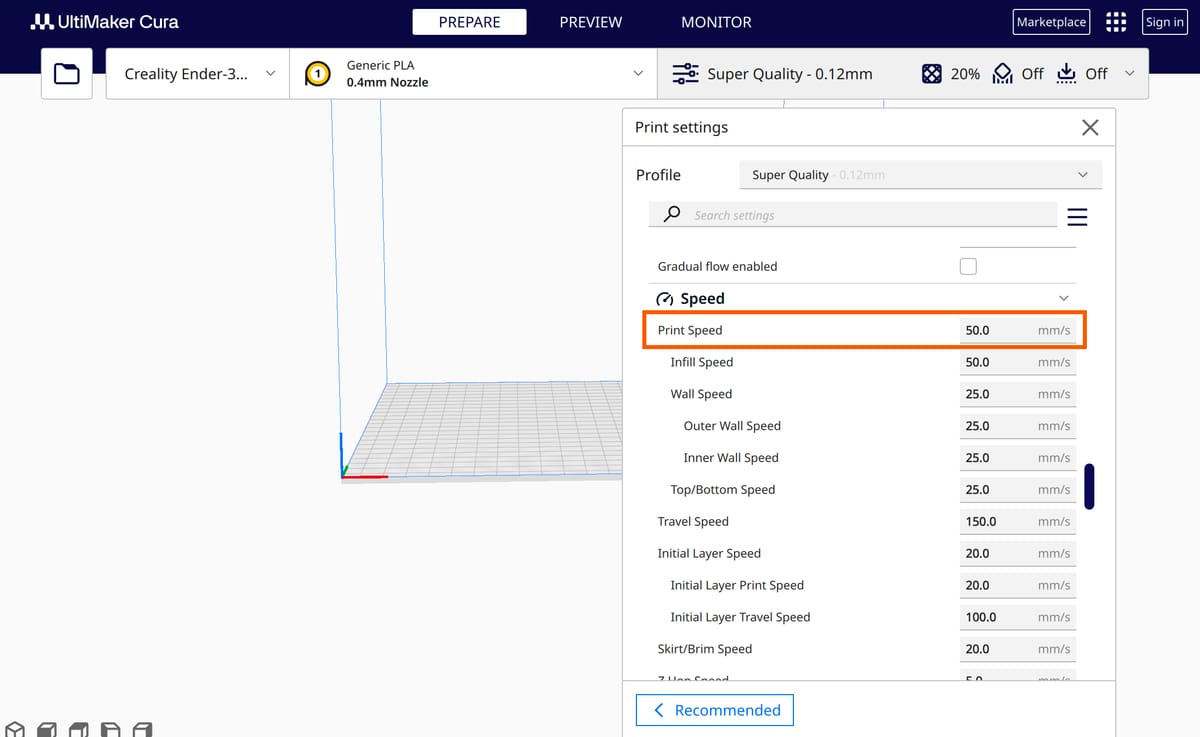1200x737 pixels.
Task: Open the Creality Ender-3 printer selector
Action: click(x=198, y=73)
